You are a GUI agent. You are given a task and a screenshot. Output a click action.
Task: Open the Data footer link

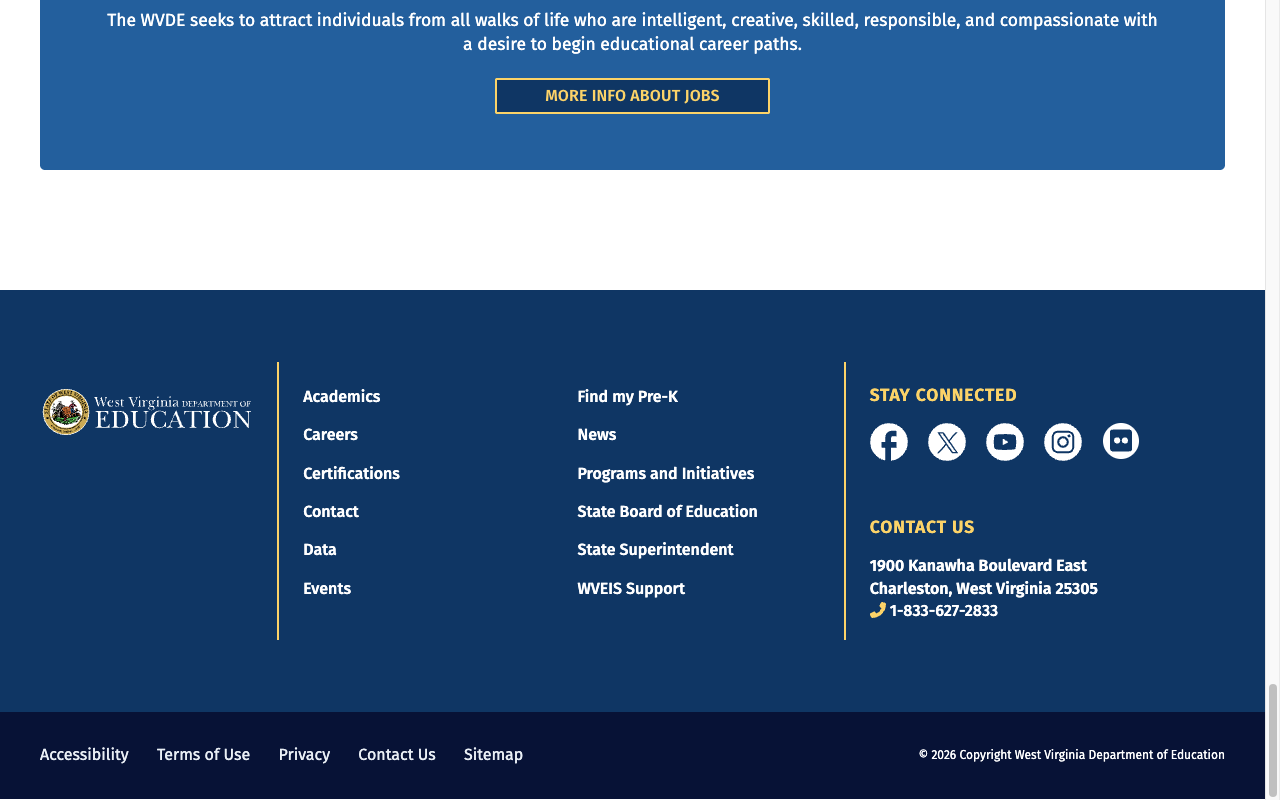click(320, 550)
